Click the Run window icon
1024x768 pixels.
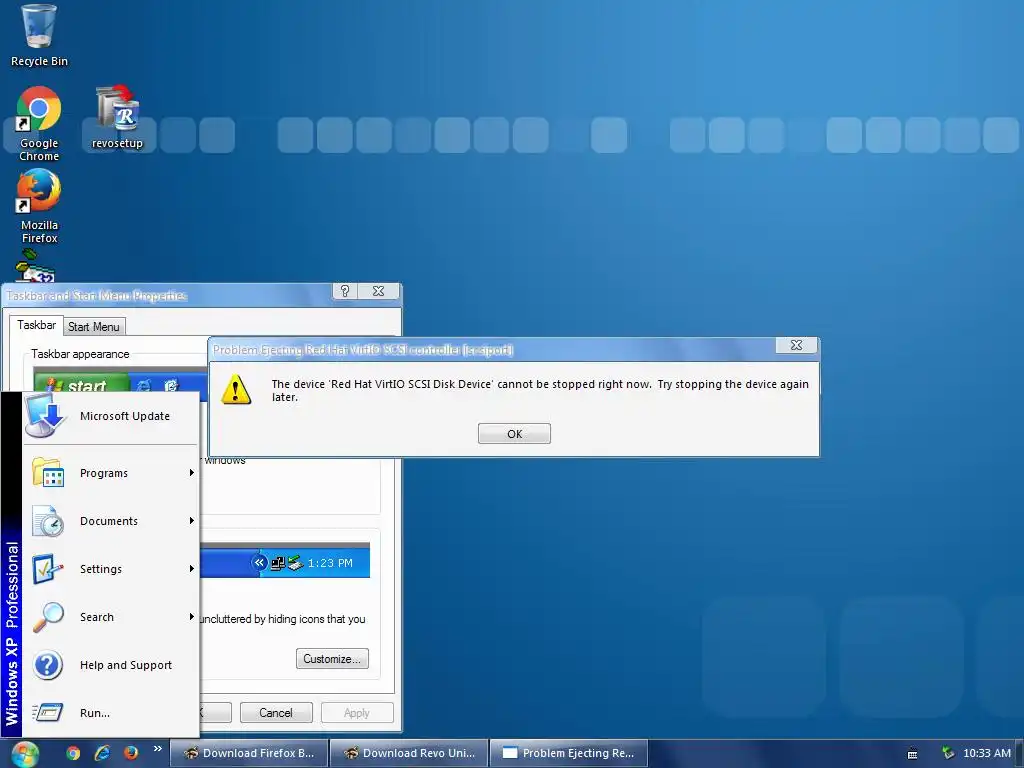[48, 712]
